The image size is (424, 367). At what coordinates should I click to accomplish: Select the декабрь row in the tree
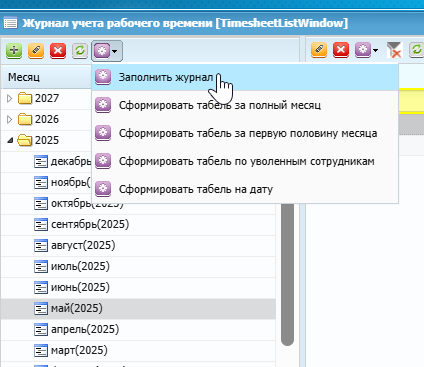click(x=47, y=162)
